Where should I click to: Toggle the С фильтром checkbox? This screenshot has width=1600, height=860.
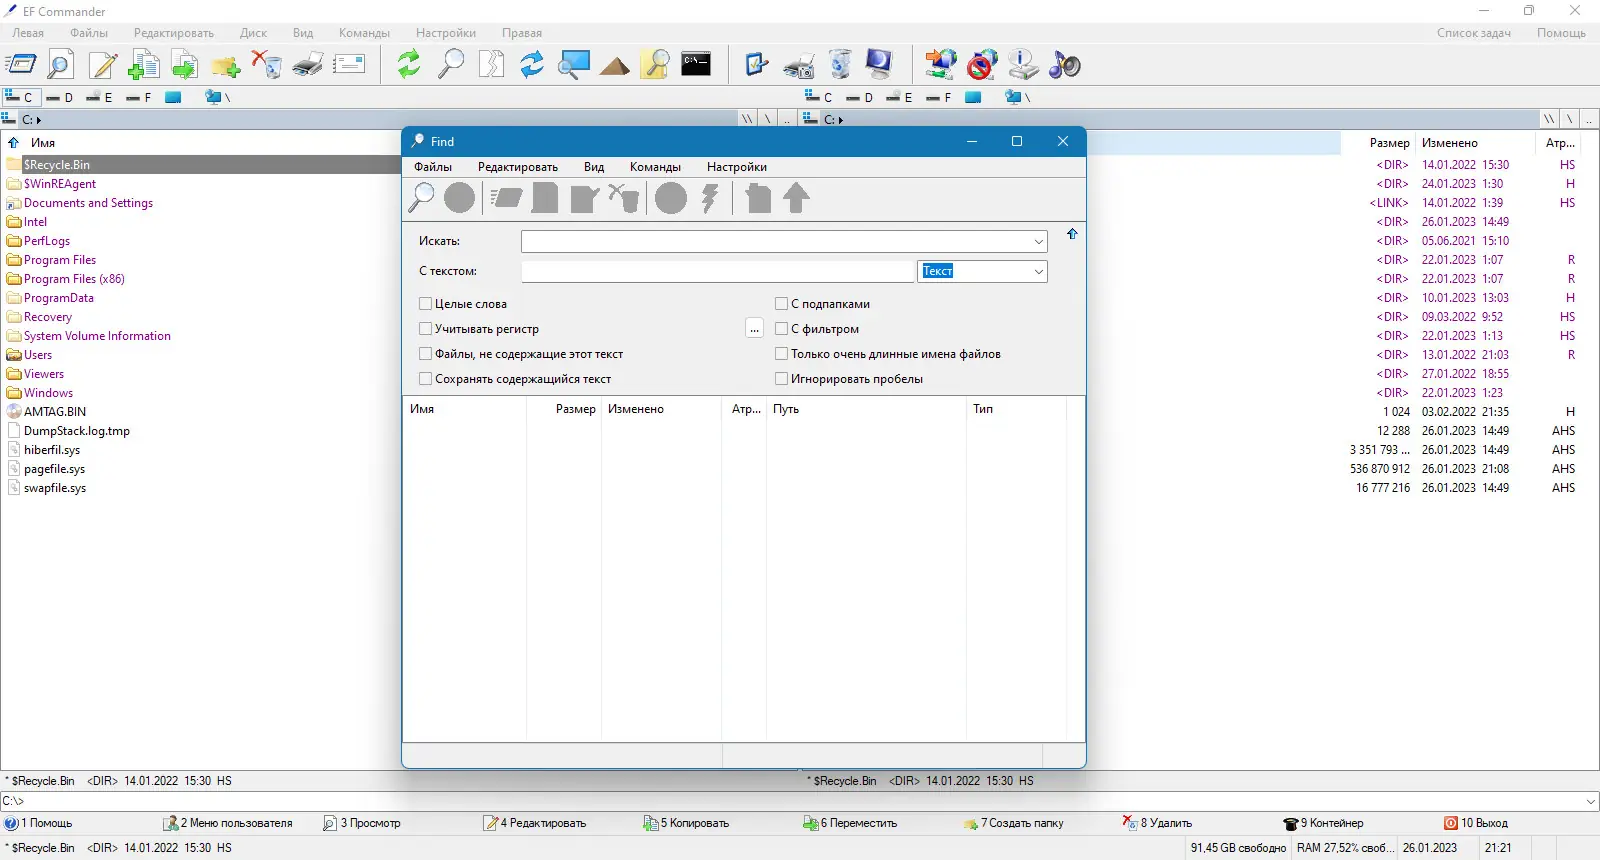782,329
